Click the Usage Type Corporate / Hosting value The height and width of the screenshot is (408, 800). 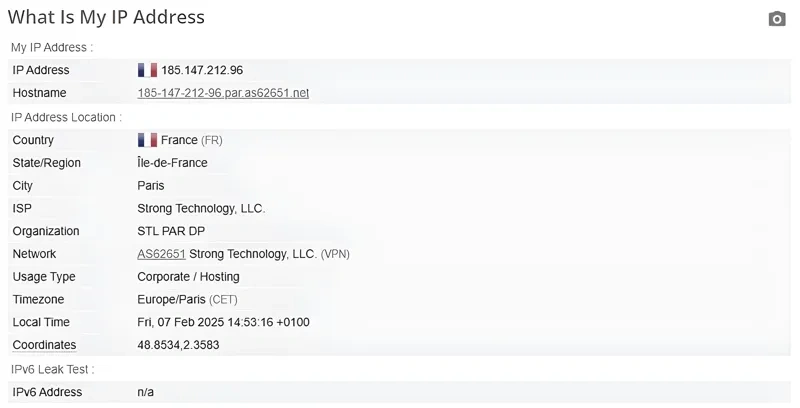click(188, 277)
